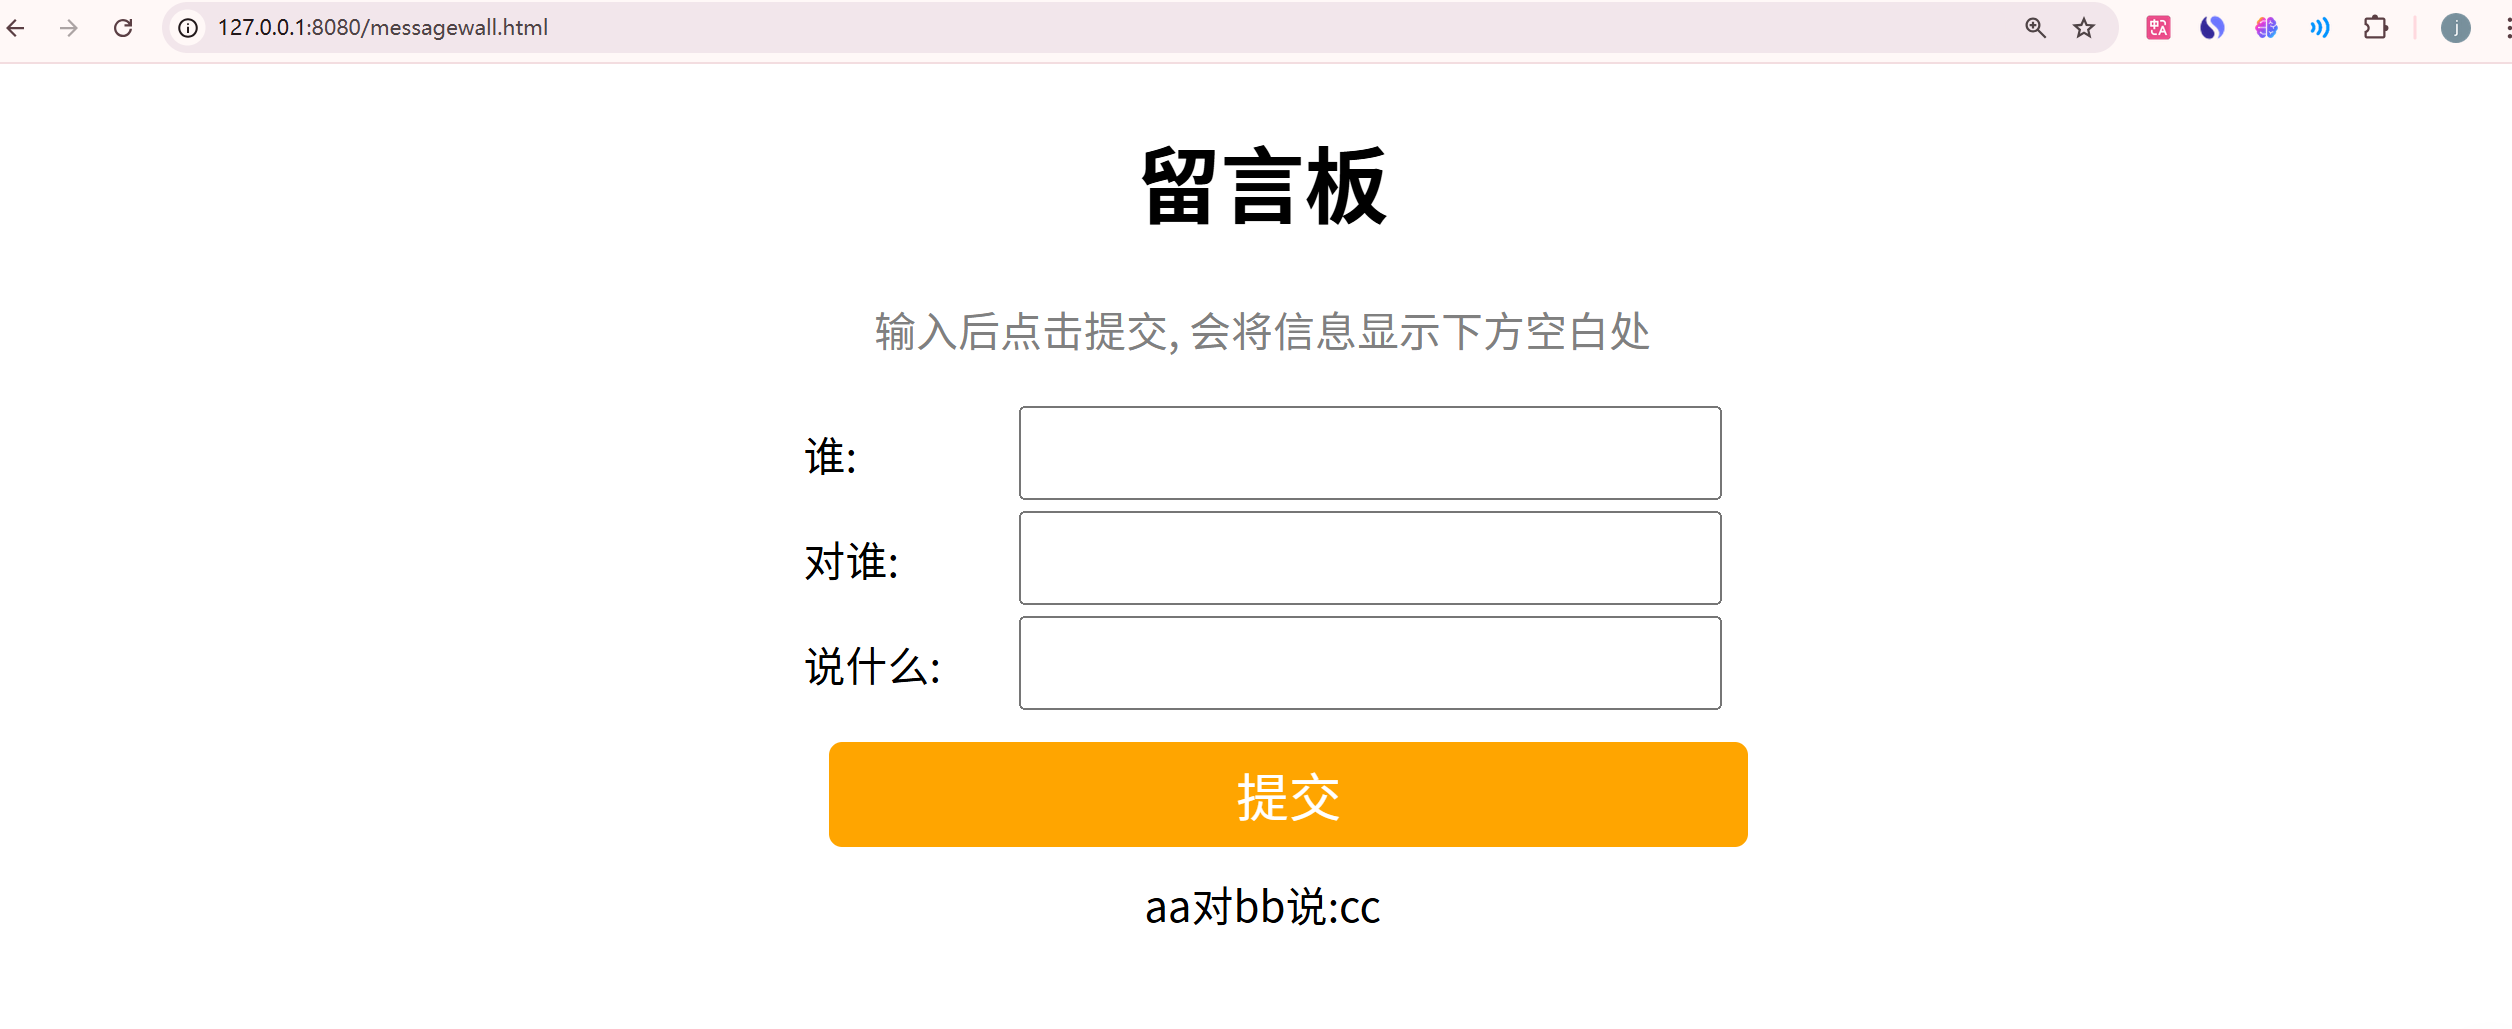
Task: Click inside the 对谁 input field
Action: tap(1369, 557)
